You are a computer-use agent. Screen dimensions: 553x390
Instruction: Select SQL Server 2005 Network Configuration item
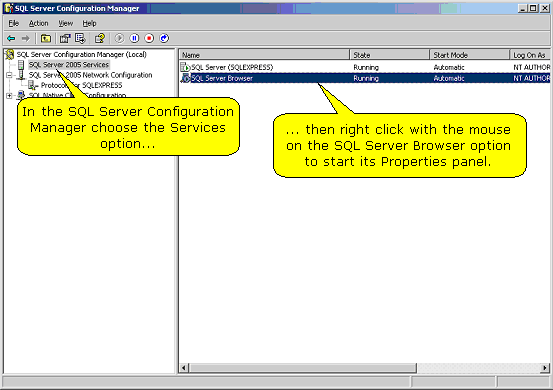pyautogui.click(x=90, y=75)
